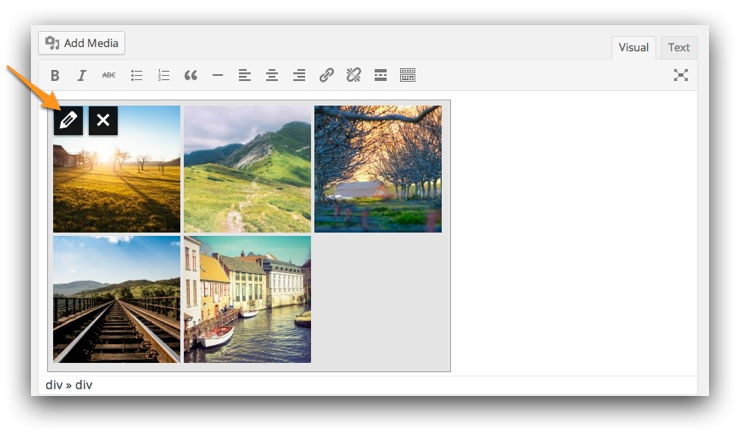The height and width of the screenshot is (435, 739).
Task: Switch to the Text editor tab
Action: click(679, 47)
